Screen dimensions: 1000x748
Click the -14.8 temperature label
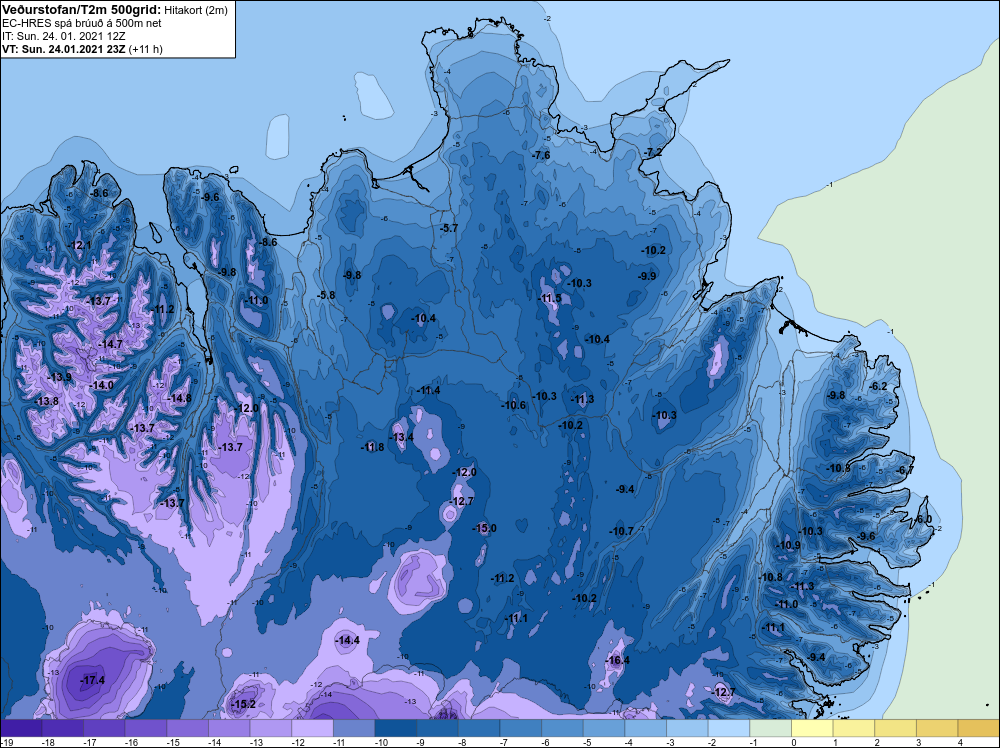[x=179, y=398]
